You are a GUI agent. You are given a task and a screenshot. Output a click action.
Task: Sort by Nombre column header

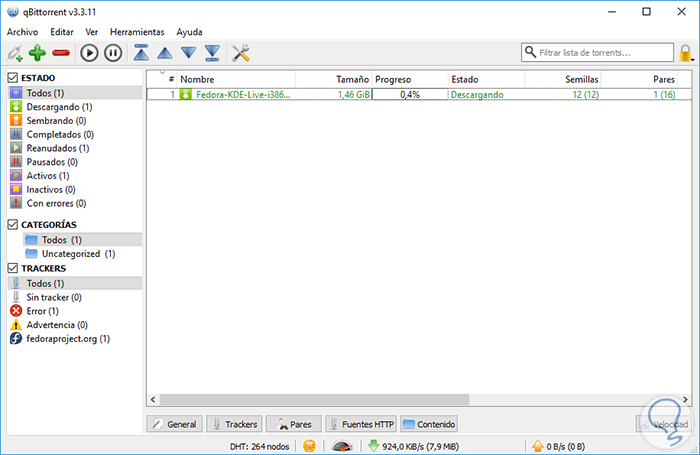236,79
